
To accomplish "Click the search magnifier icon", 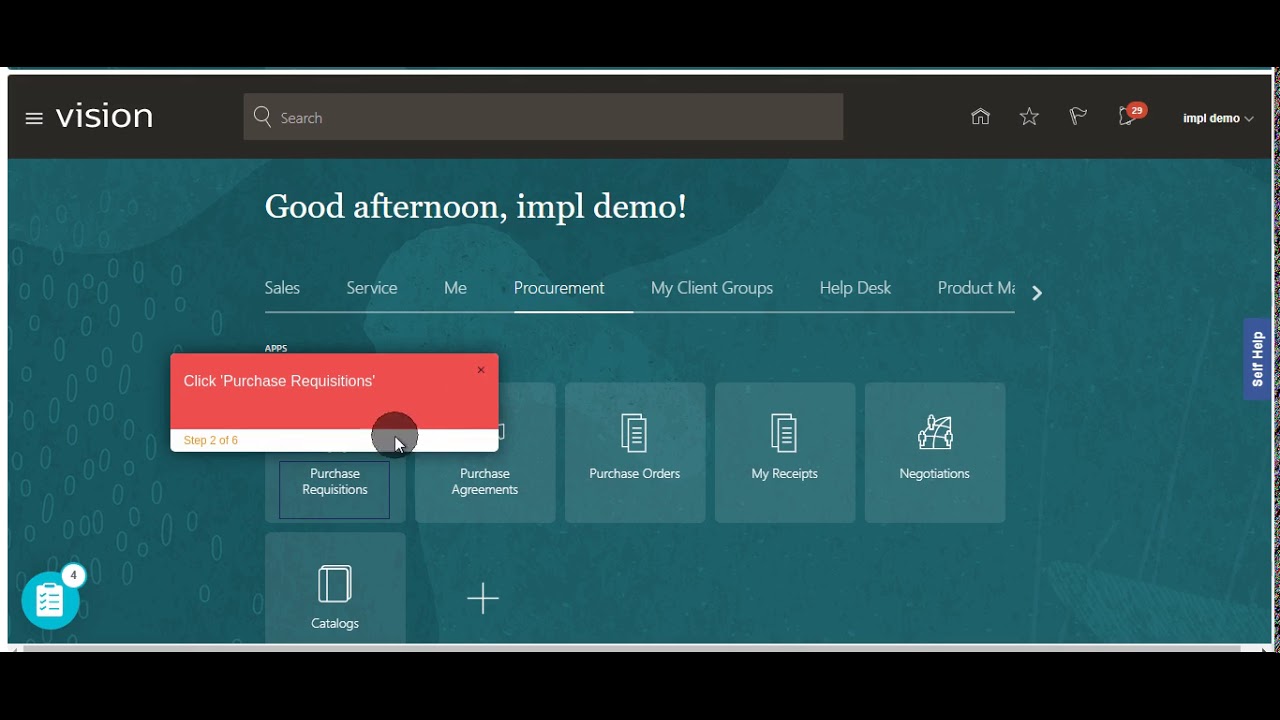I will 263,117.
